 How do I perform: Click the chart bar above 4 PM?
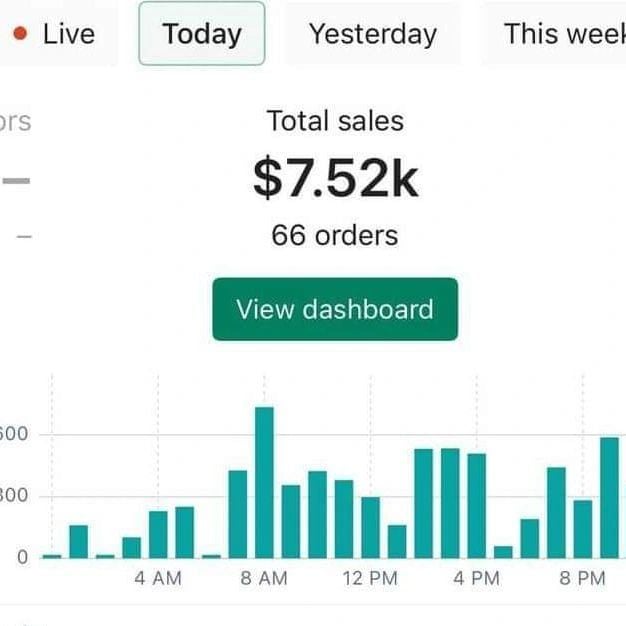[x=476, y=505]
